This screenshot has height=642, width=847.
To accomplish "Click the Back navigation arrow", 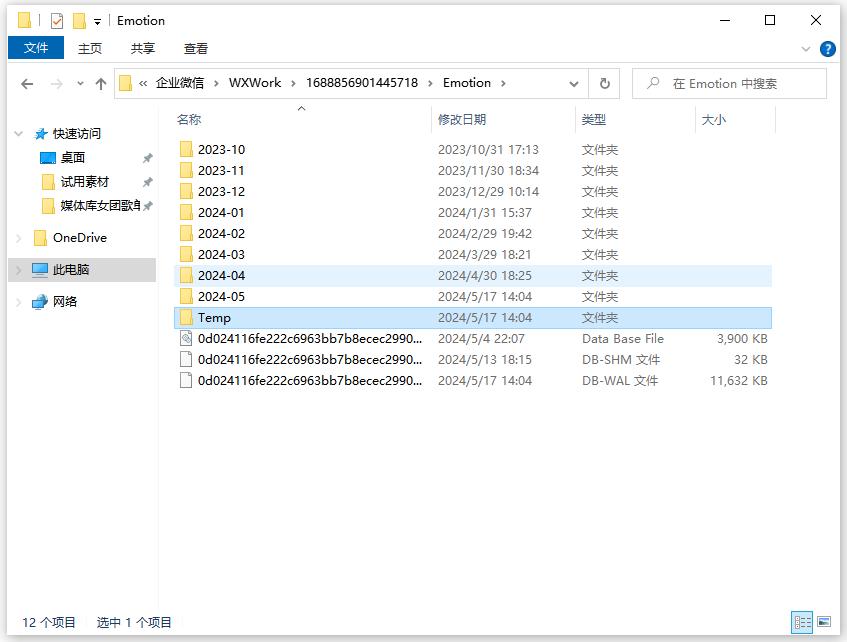I will 27,84.
